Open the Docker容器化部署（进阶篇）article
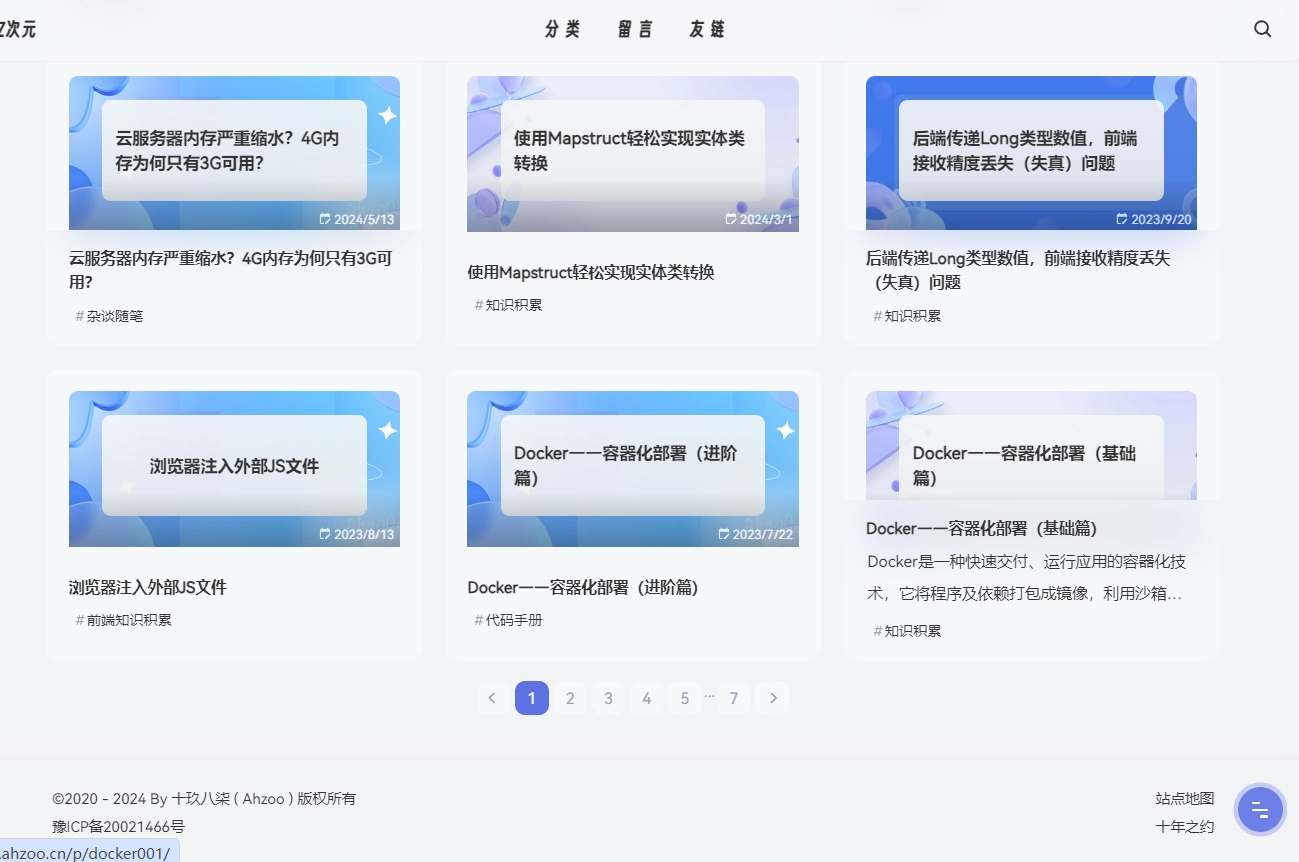1299x862 pixels. (x=584, y=588)
